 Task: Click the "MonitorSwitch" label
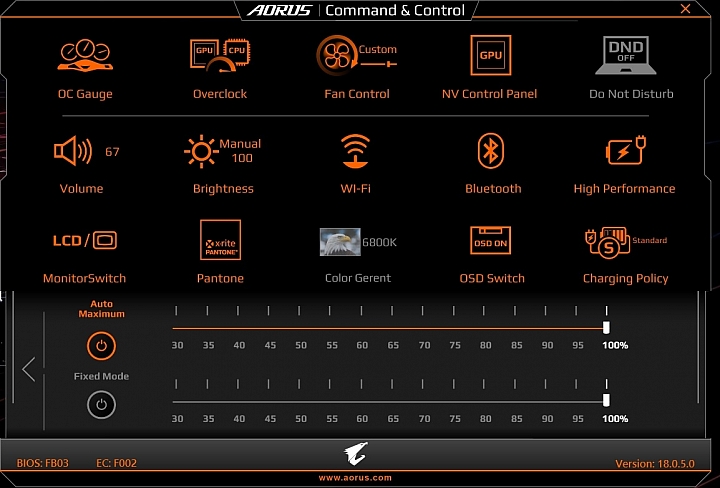pos(84,278)
